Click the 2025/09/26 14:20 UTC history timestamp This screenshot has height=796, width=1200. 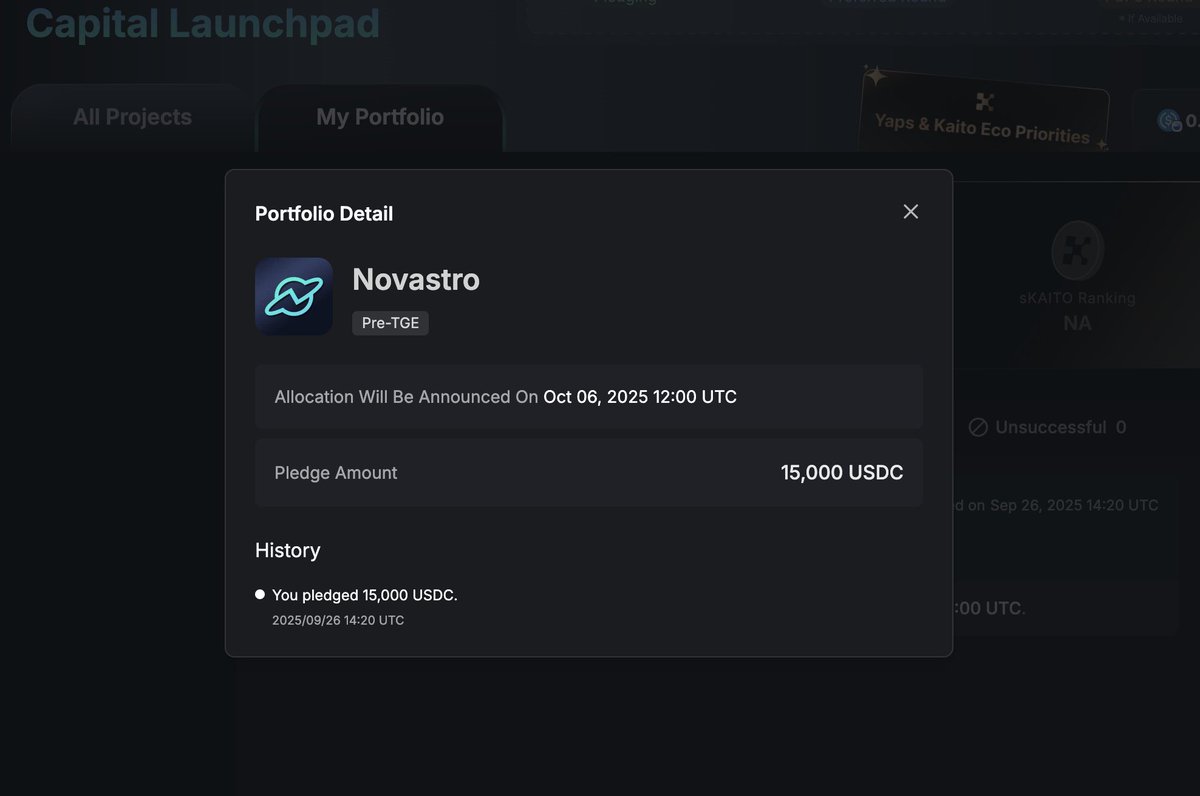(338, 620)
